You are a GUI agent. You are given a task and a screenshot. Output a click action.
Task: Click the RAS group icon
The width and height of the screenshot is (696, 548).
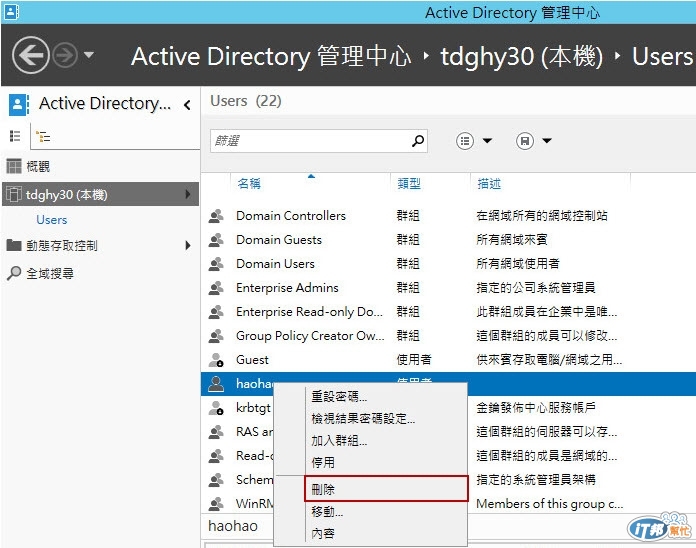216,431
